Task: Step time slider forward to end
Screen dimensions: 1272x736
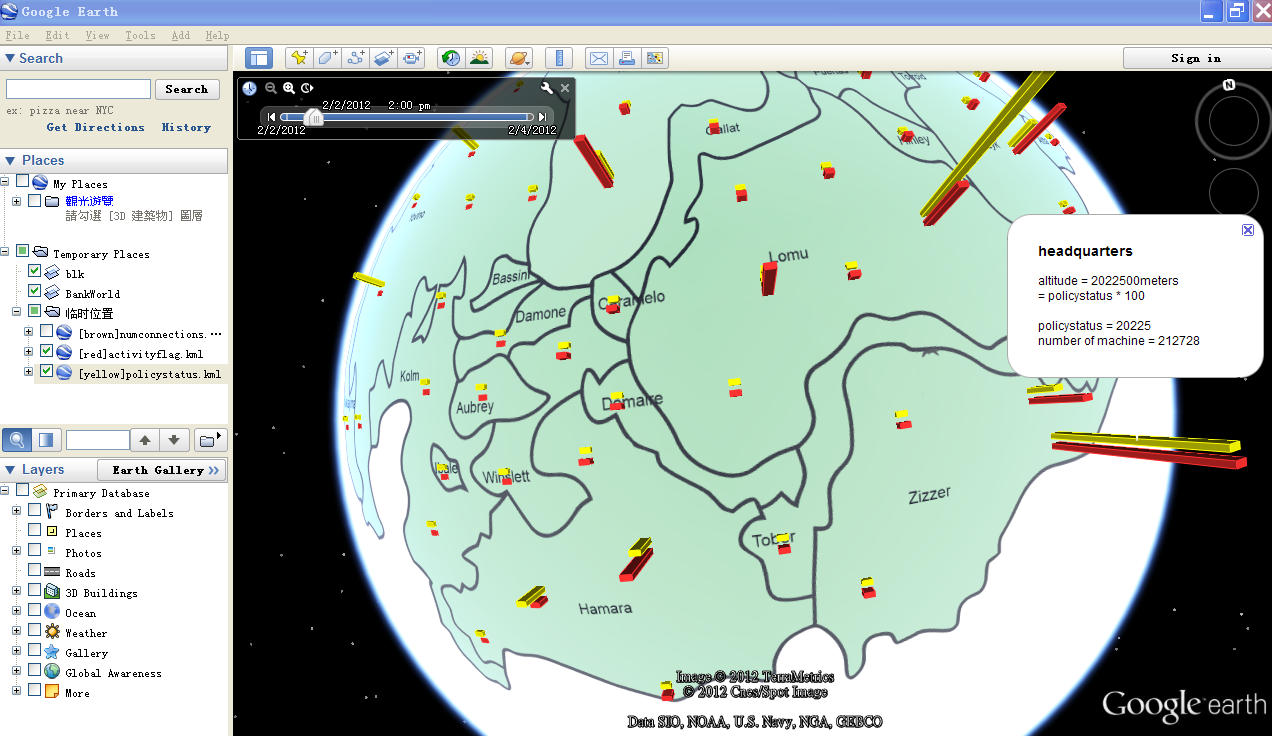Action: pos(543,117)
